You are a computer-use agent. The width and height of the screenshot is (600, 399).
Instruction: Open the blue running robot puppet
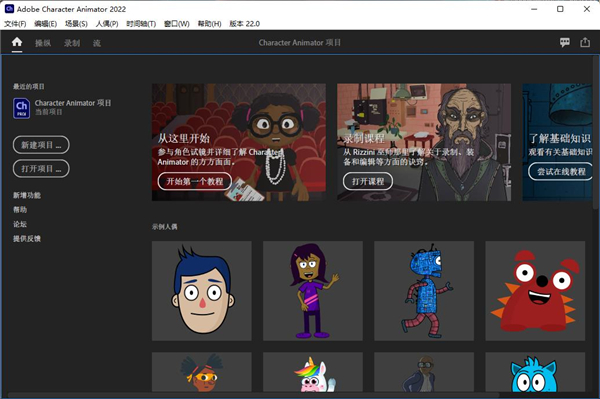coord(424,291)
